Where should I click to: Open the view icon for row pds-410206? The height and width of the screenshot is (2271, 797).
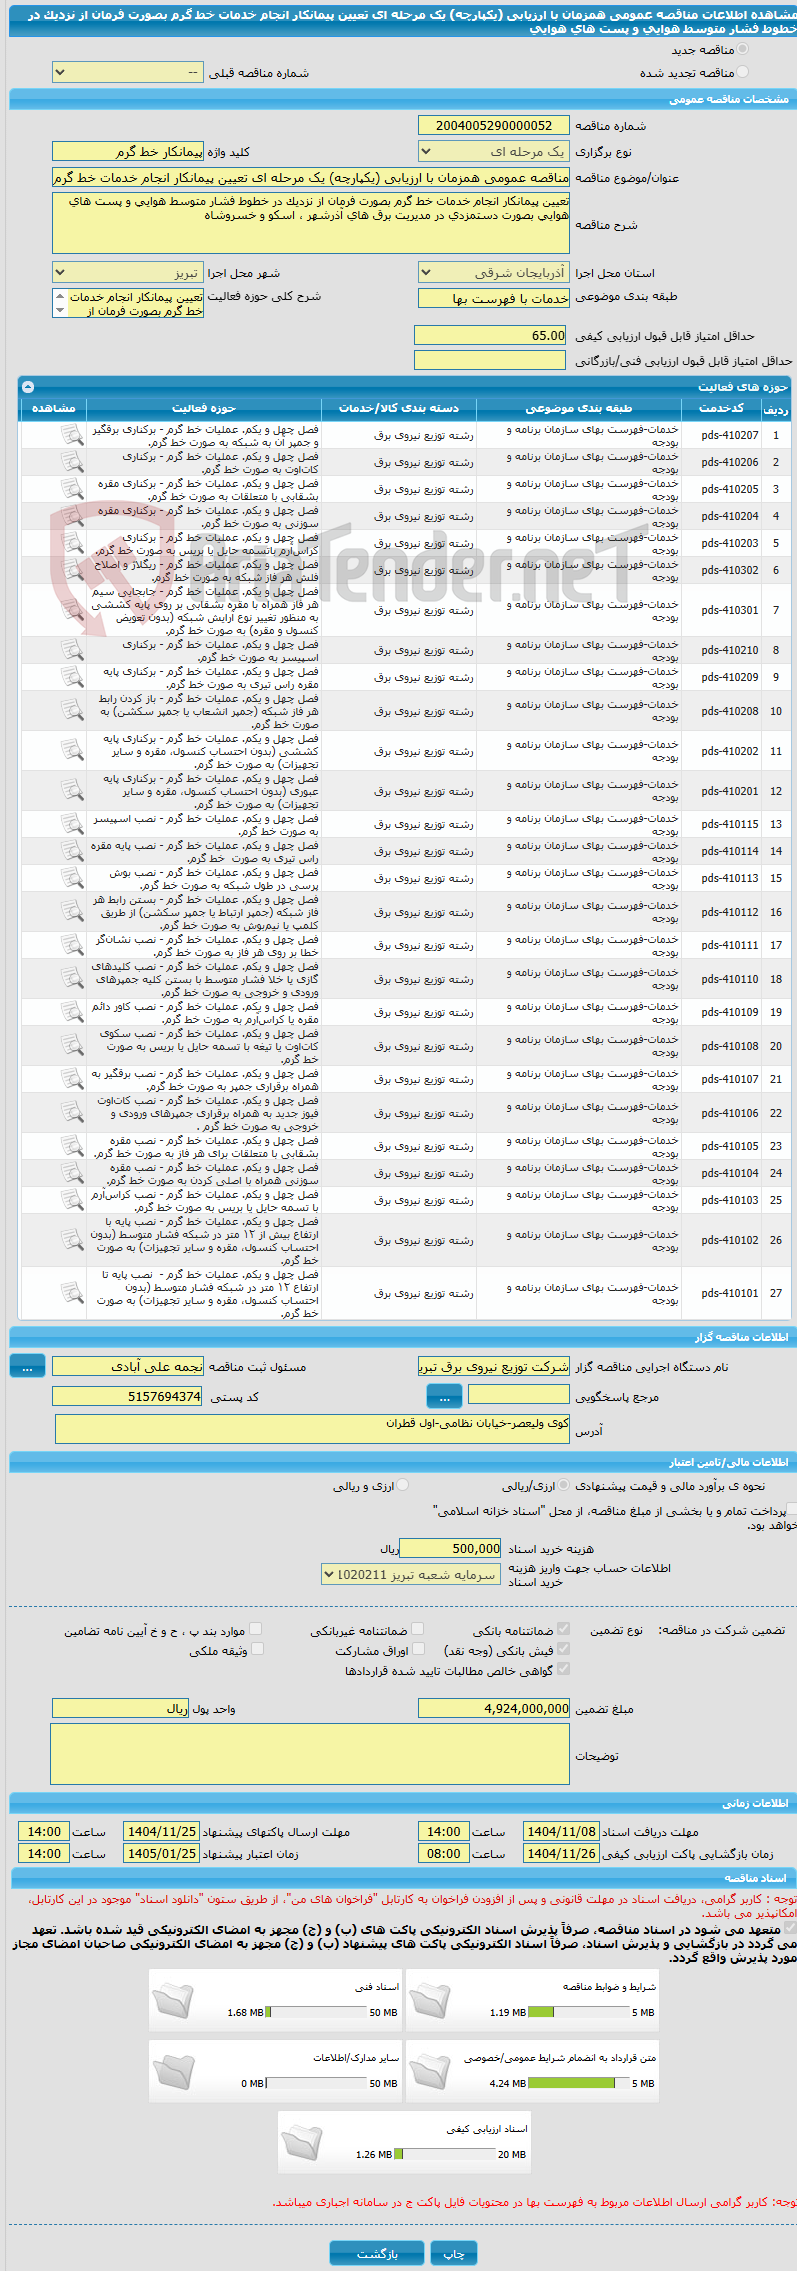click(71, 462)
